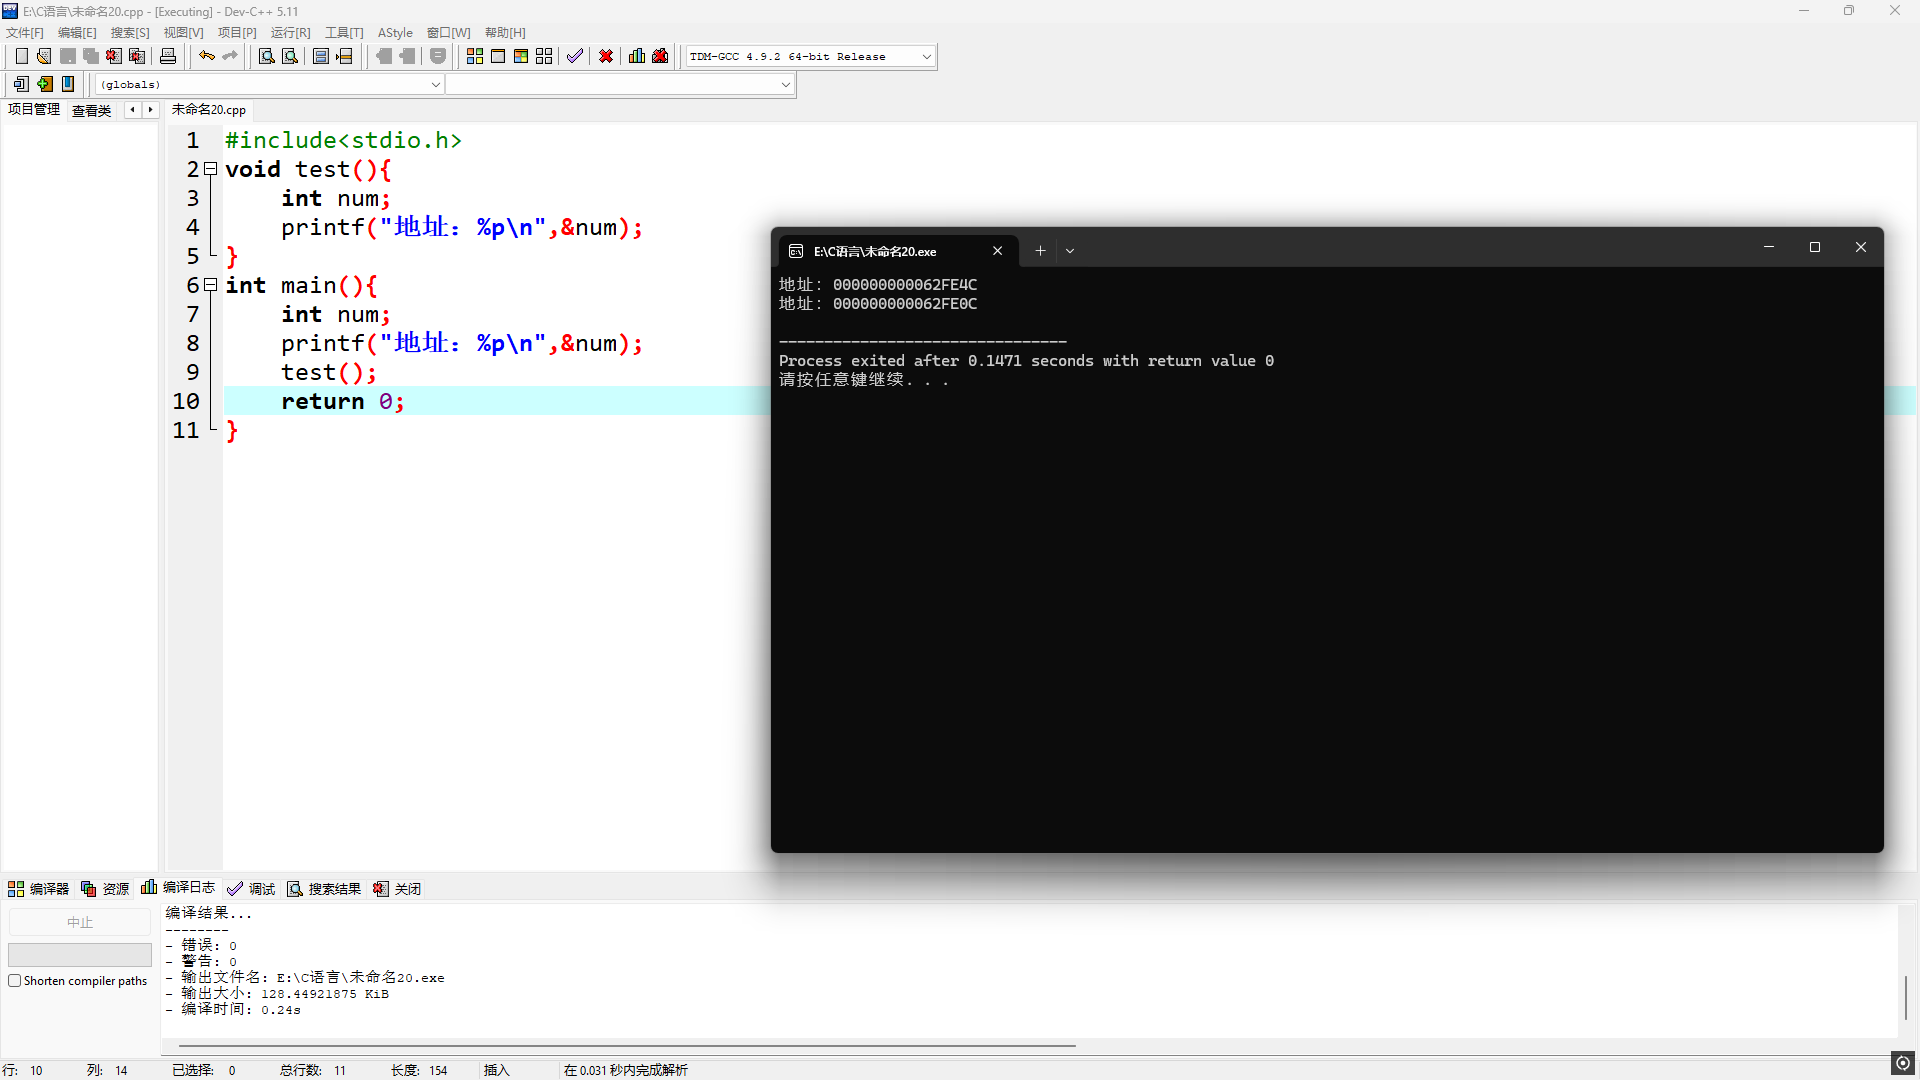Collapse the main function fold marker

pyautogui.click(x=211, y=285)
